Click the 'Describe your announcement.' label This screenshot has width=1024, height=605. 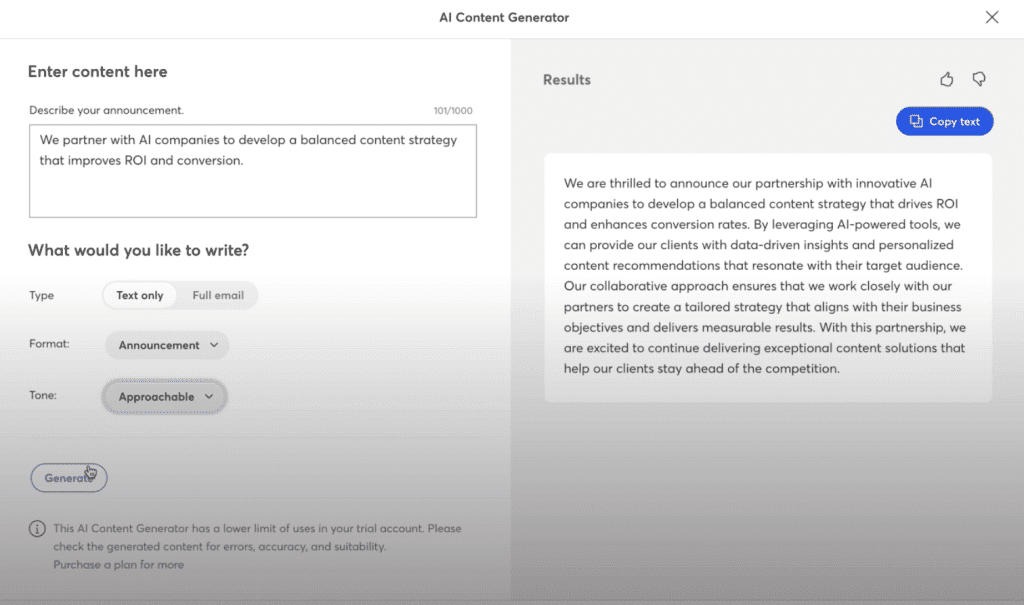point(106,110)
